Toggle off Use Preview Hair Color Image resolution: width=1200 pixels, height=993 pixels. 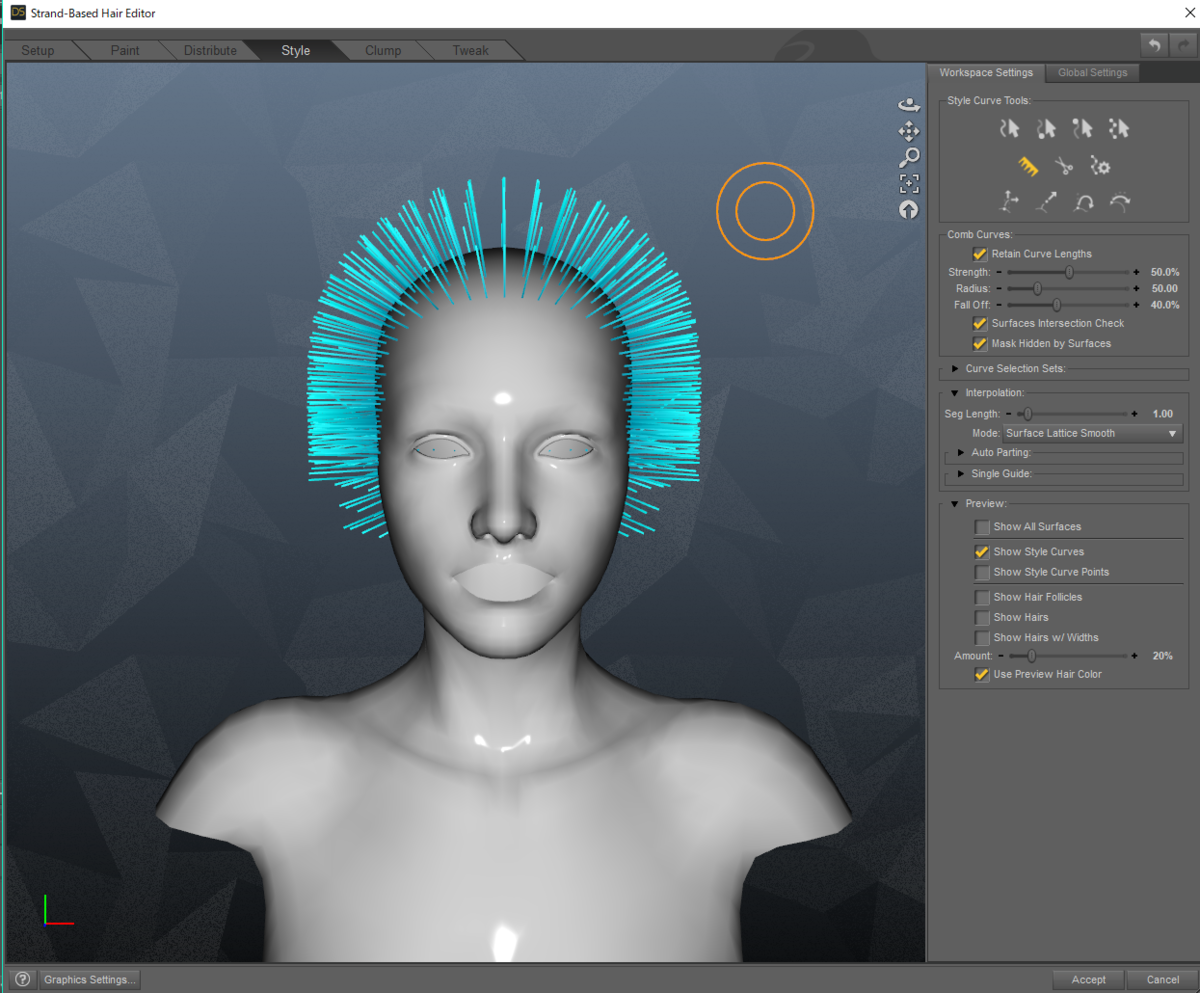[981, 674]
